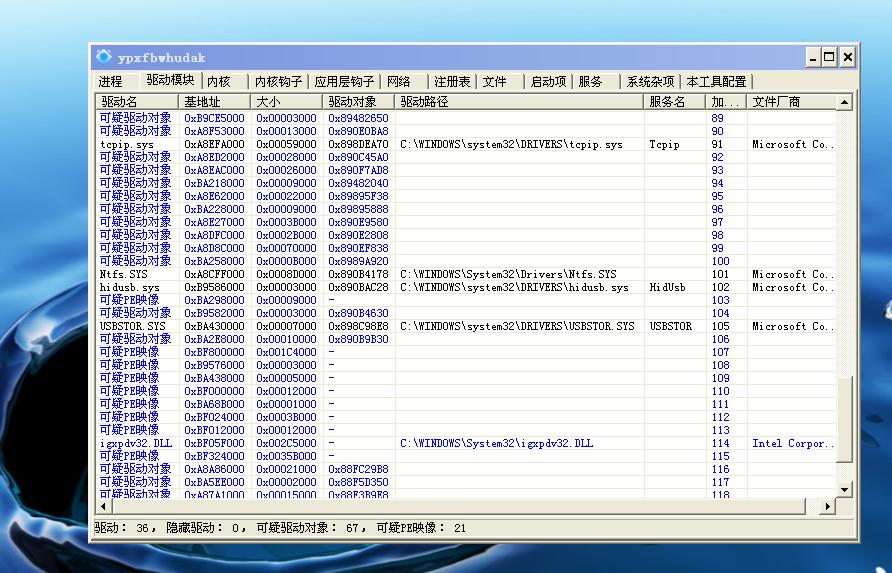Image resolution: width=892 pixels, height=573 pixels.
Task: Click path C:\WINDOWS\System32\igxpdv32.DLL
Action: (497, 443)
